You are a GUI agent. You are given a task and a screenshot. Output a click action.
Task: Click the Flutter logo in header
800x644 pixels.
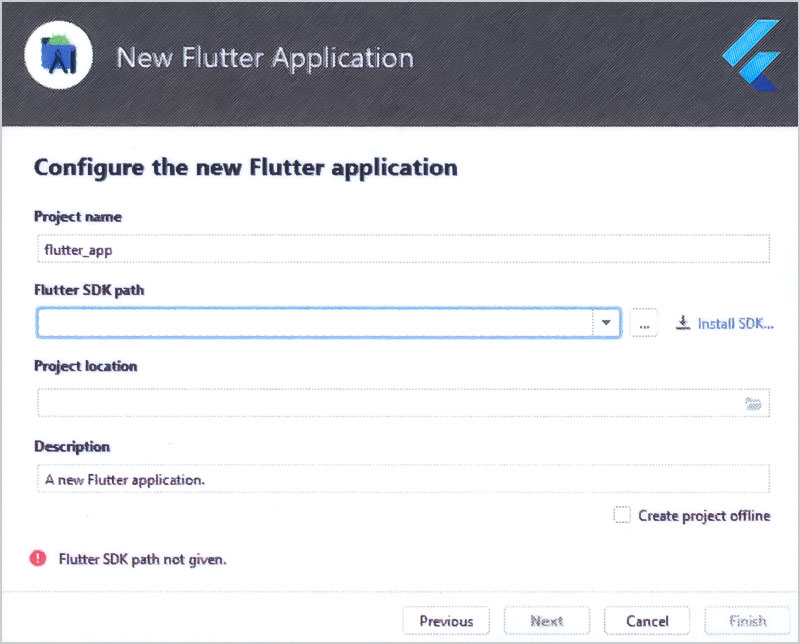752,55
